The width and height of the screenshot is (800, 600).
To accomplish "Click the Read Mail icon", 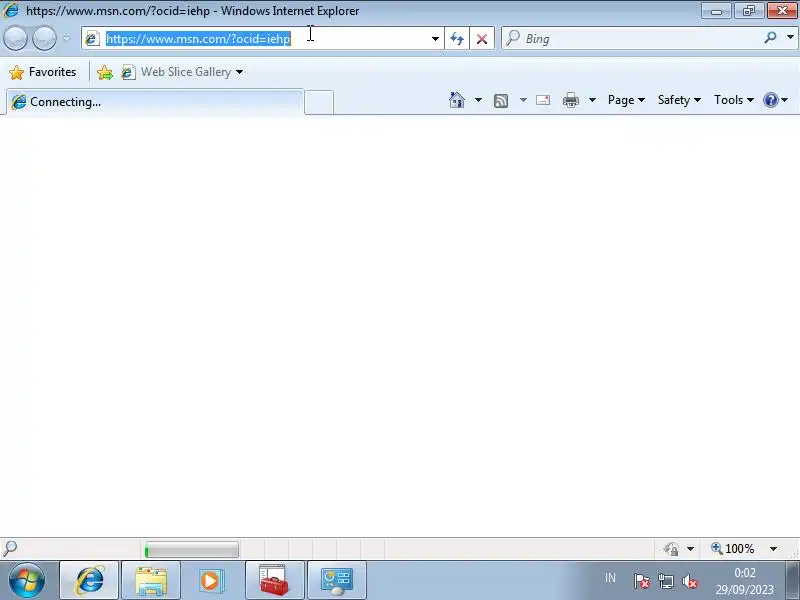I will click(x=543, y=100).
